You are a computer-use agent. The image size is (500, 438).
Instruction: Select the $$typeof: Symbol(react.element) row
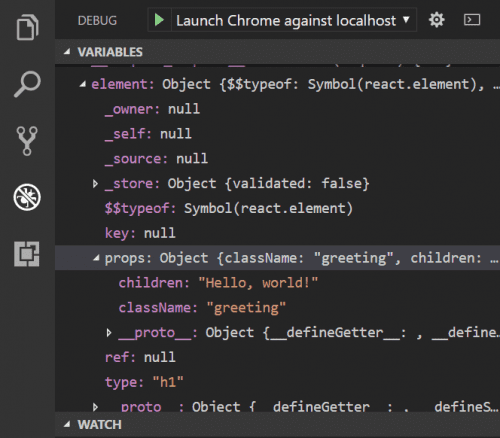(277, 209)
